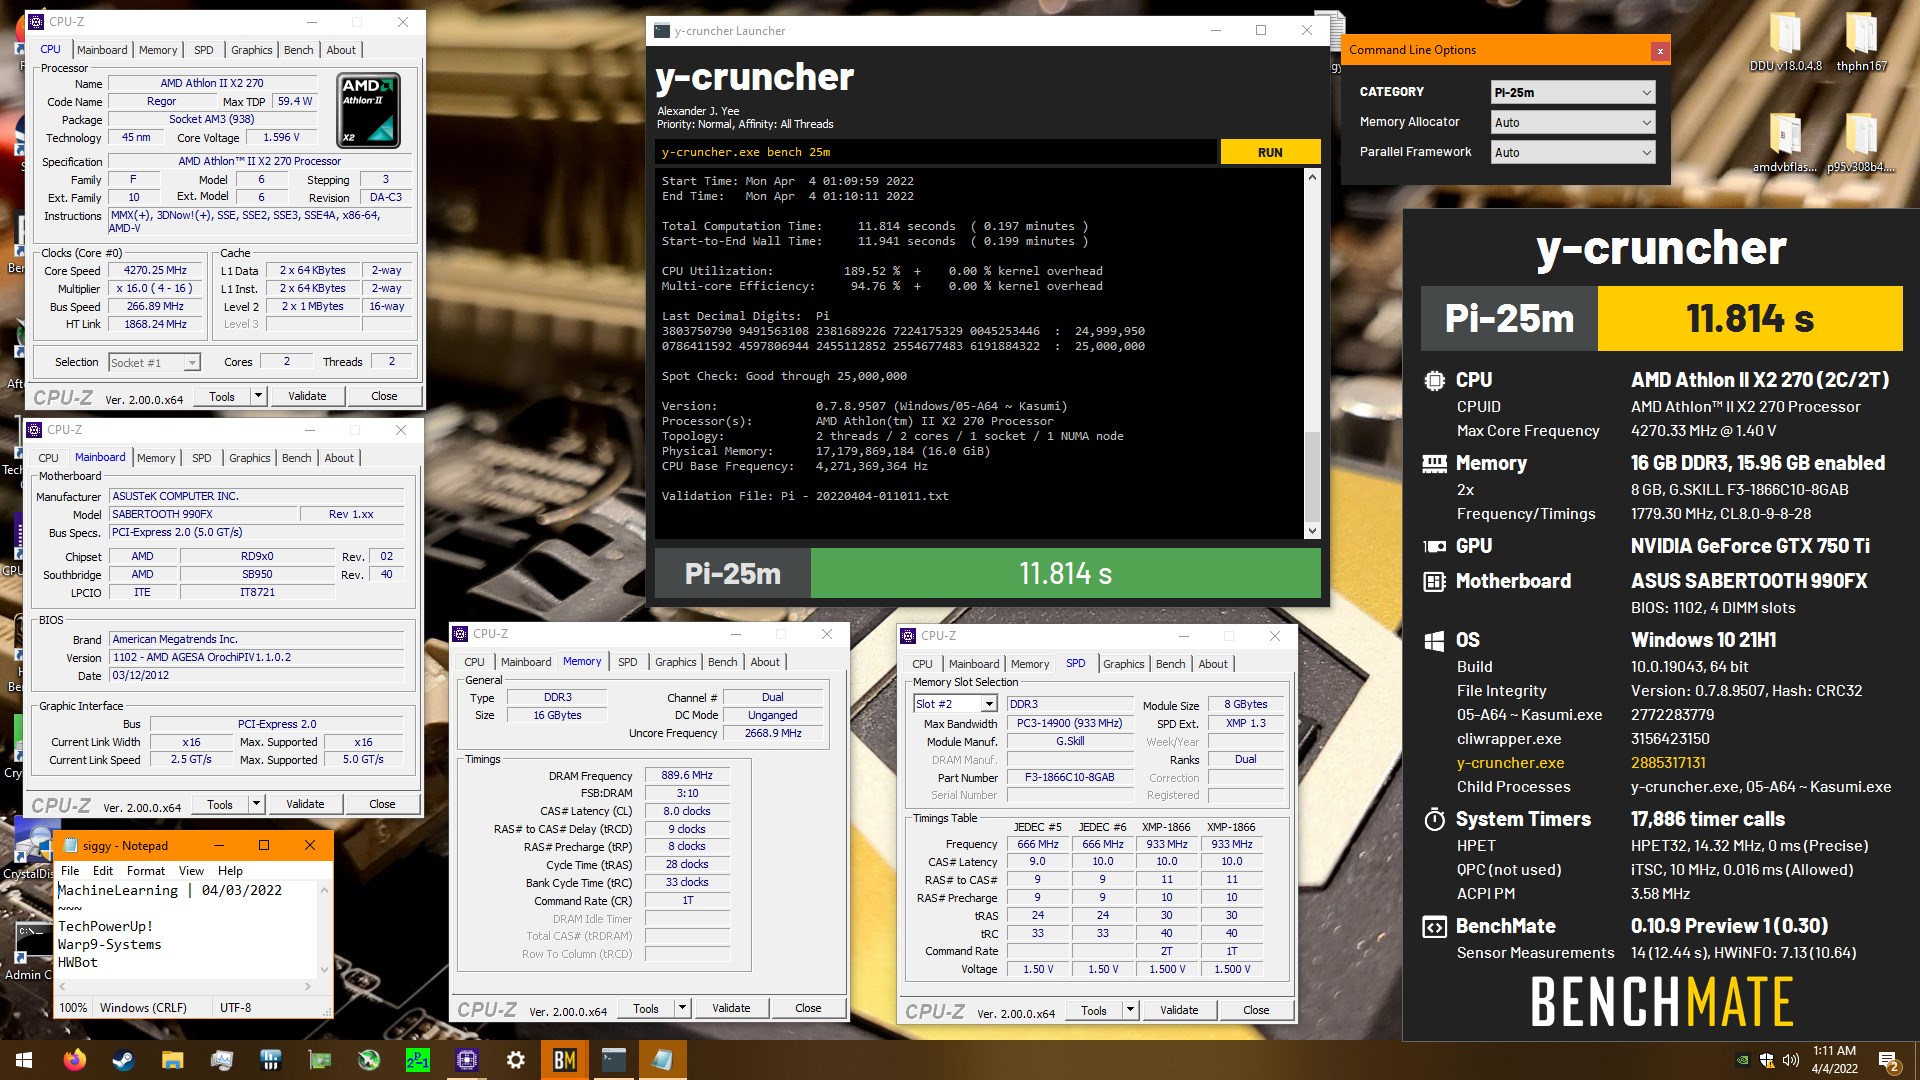This screenshot has width=1920, height=1080.
Task: Switch to Mainboard tab in top-left CPU-Z
Action: [102, 50]
